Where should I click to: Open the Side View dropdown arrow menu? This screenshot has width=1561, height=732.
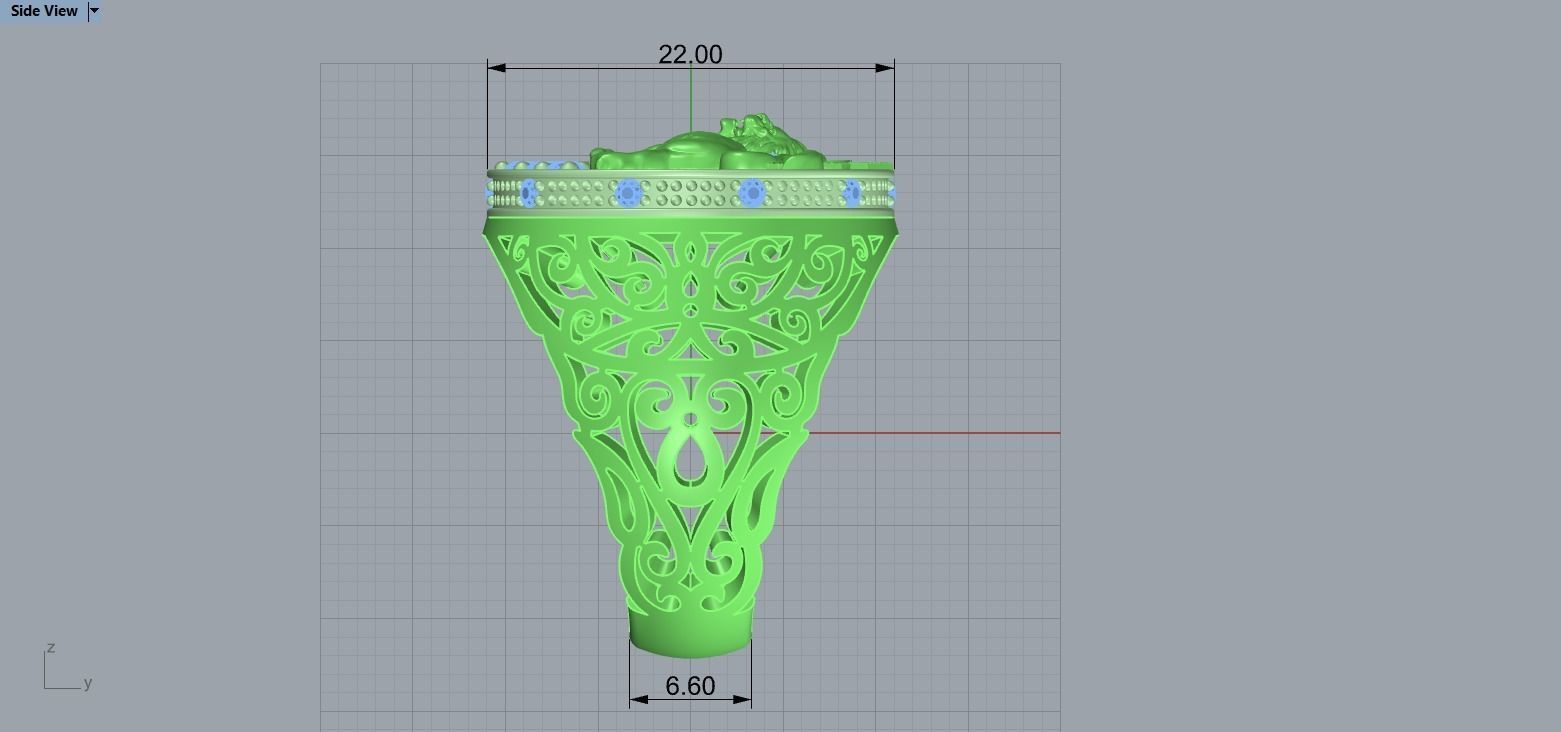94,11
